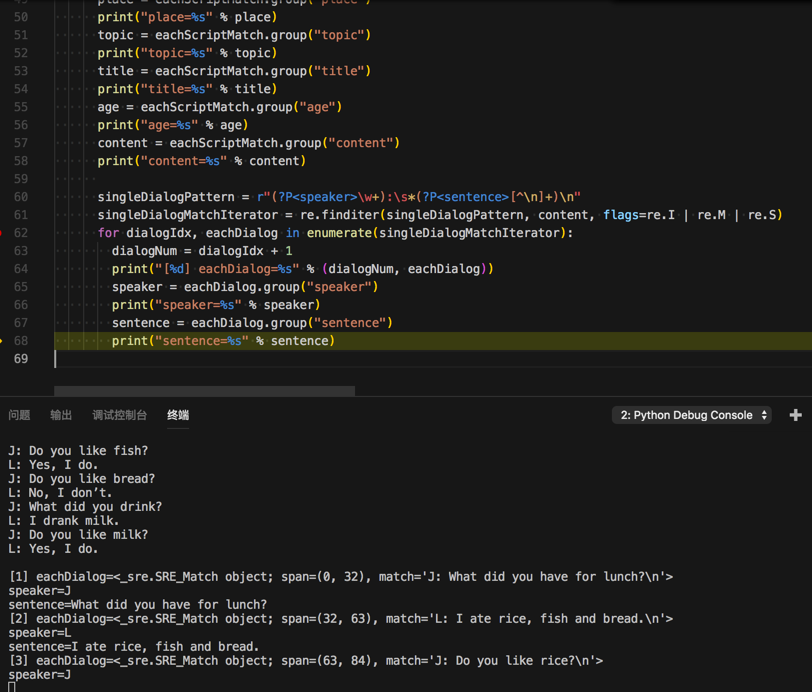Click the yellow debug arrow at line 68
Screen dimensions: 812x692
[x=1, y=341]
